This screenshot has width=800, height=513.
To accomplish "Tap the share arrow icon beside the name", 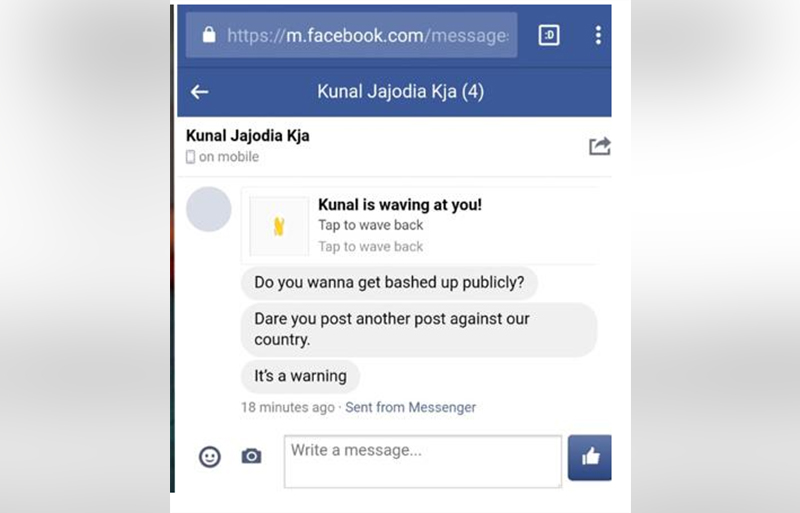I will [599, 146].
